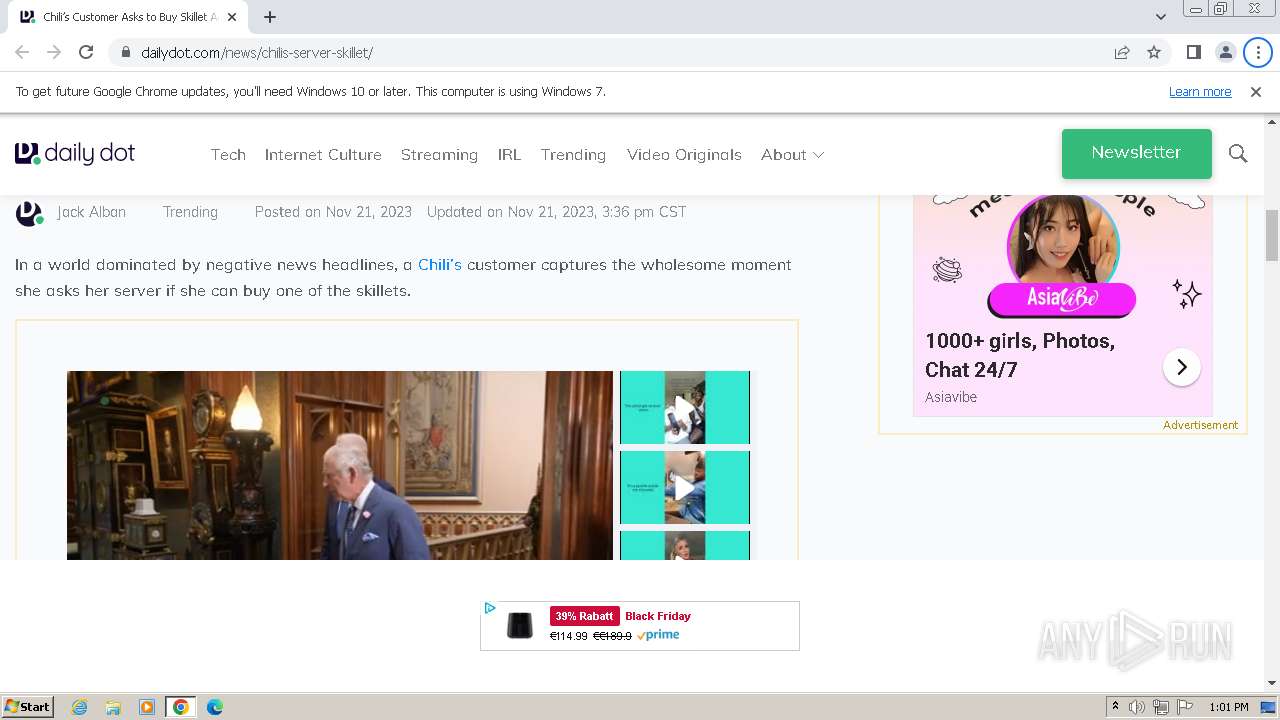Share this page via the share icon
The width and height of the screenshot is (1280, 720).
(x=1122, y=52)
